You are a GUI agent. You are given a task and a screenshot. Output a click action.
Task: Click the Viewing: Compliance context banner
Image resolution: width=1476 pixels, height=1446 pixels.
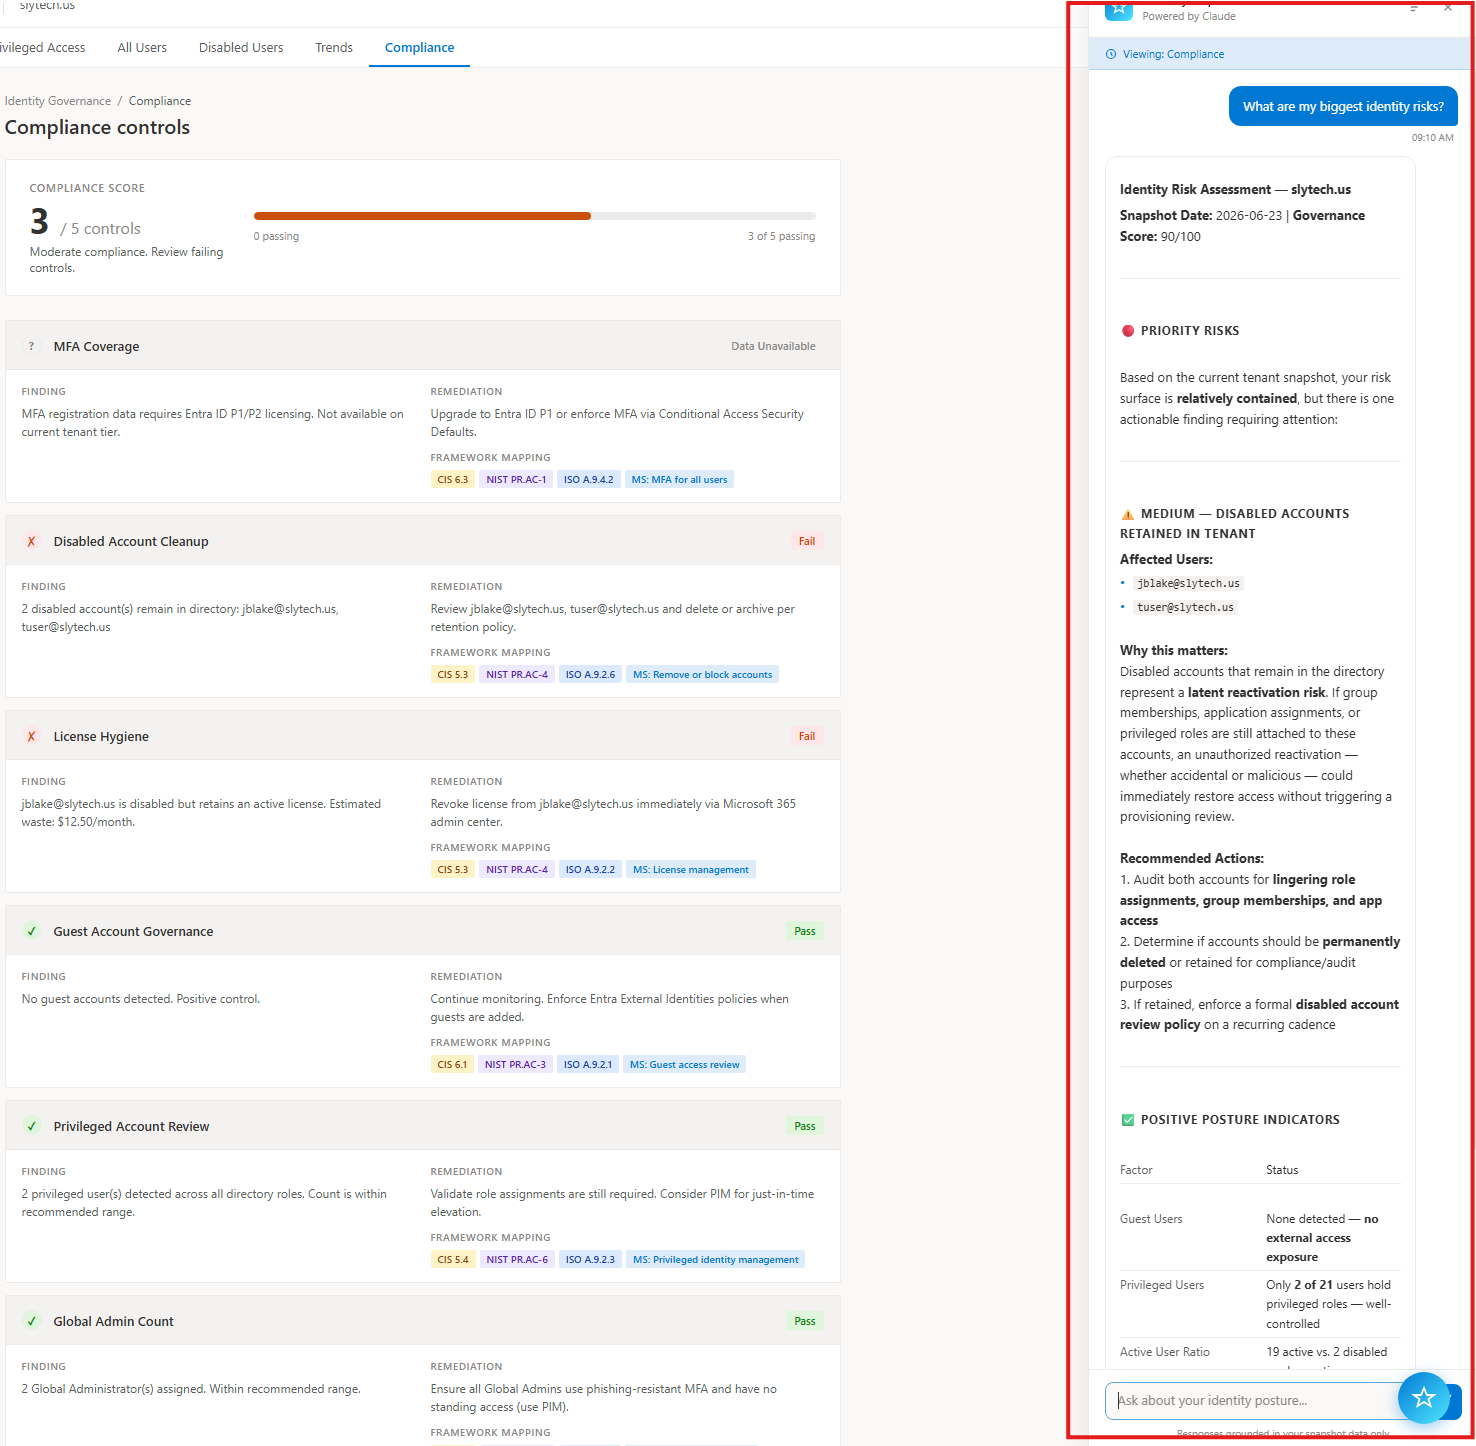pyautogui.click(x=1279, y=54)
